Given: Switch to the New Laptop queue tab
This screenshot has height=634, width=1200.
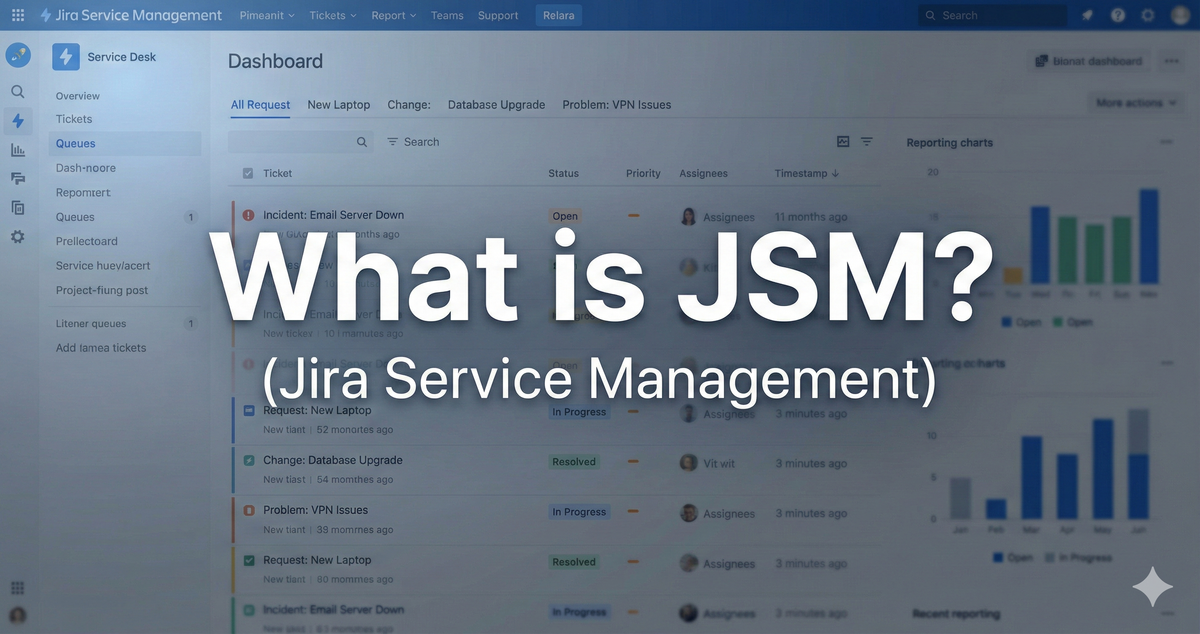Looking at the screenshot, I should 338,104.
